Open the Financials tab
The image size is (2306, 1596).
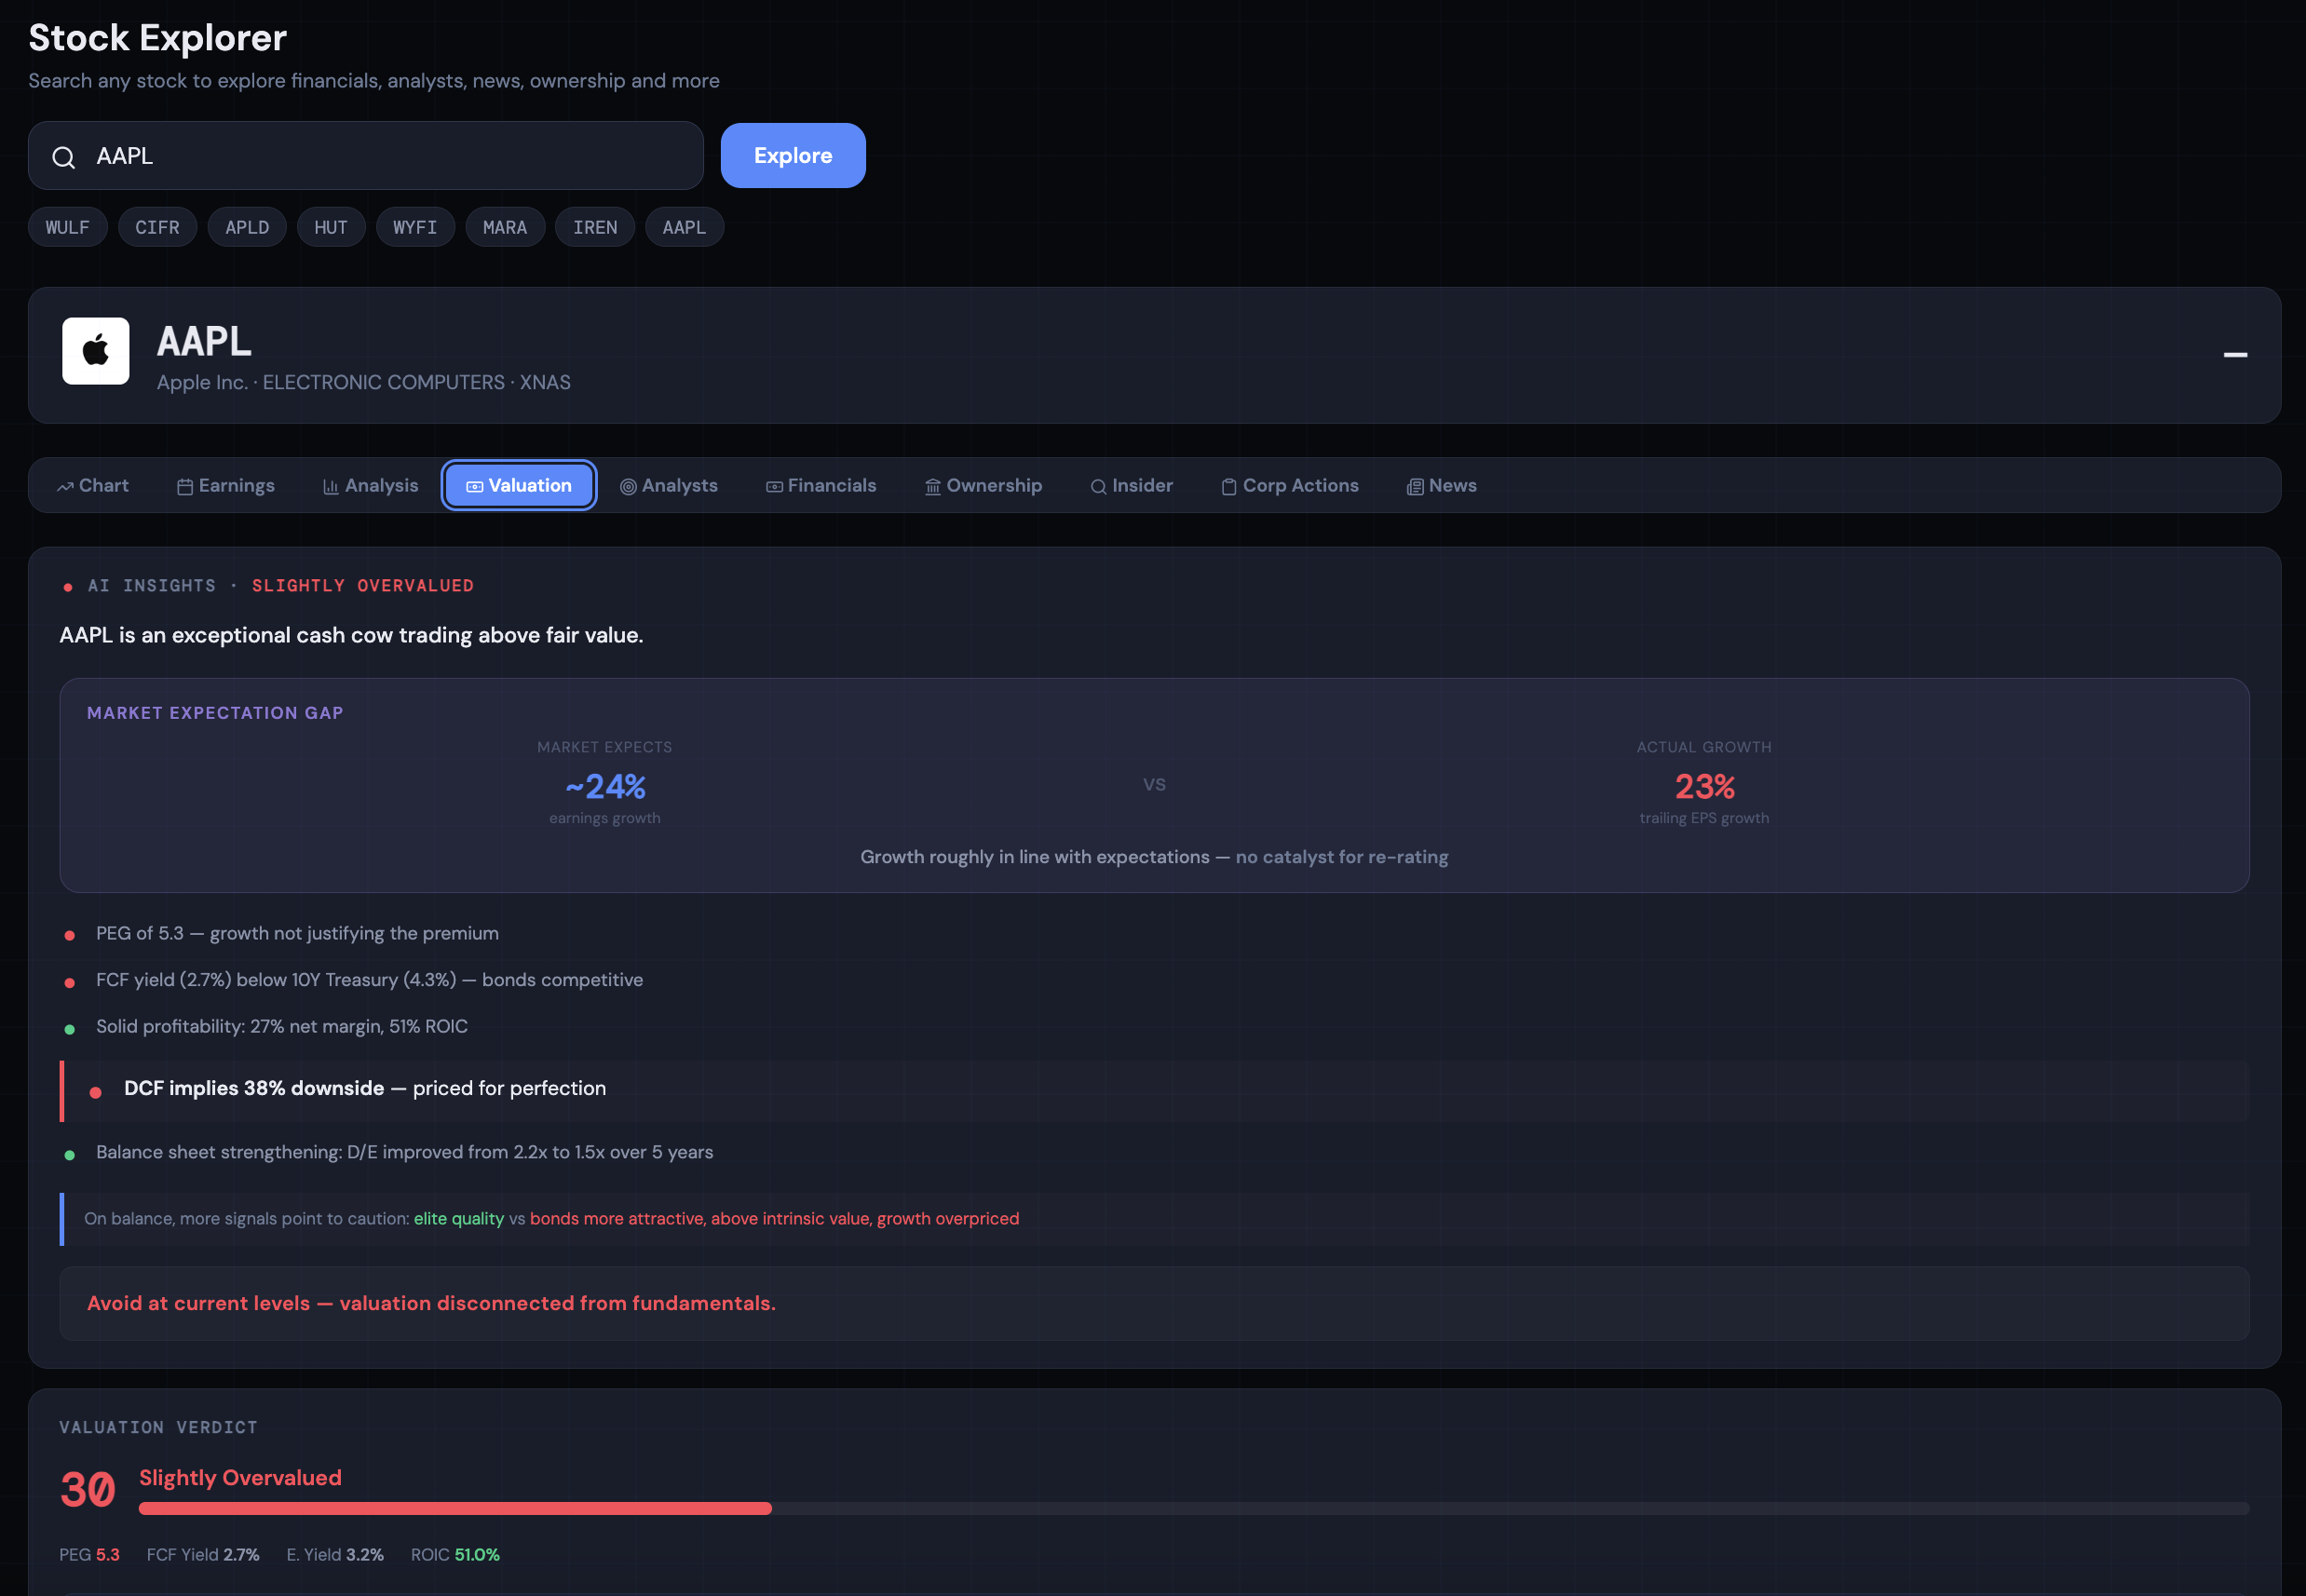pyautogui.click(x=821, y=486)
